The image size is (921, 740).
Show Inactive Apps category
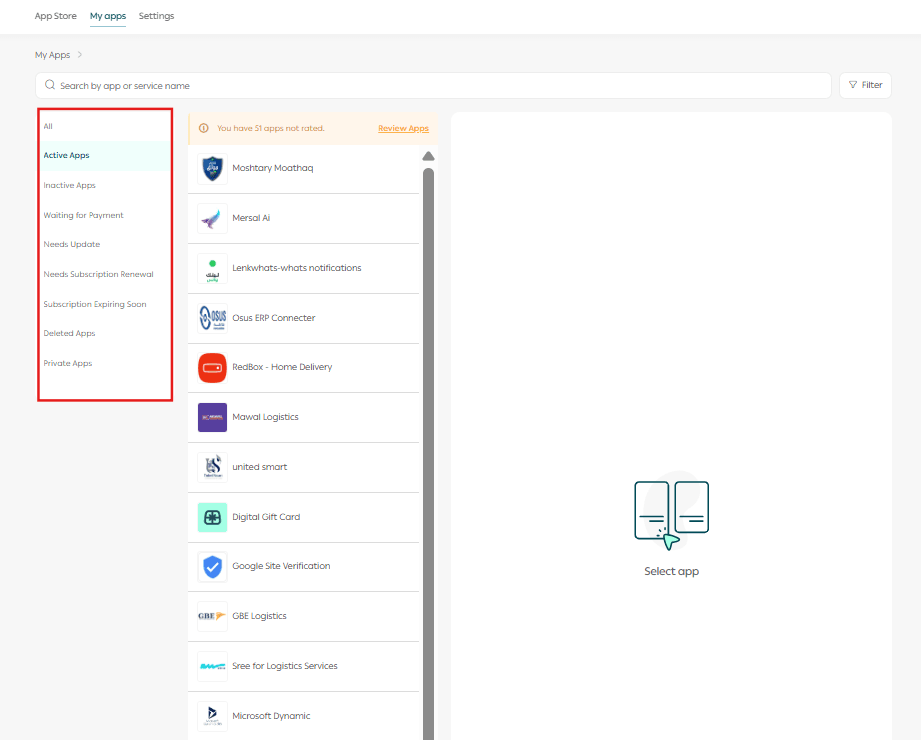click(x=70, y=185)
